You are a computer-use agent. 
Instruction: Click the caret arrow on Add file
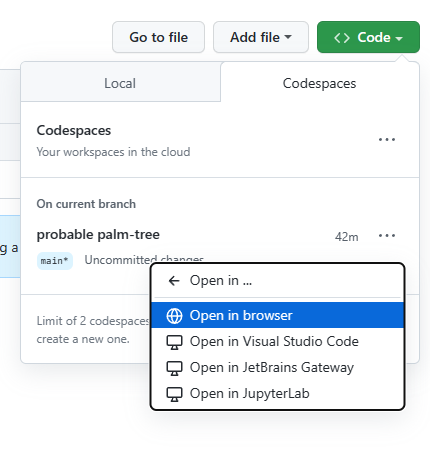288,37
